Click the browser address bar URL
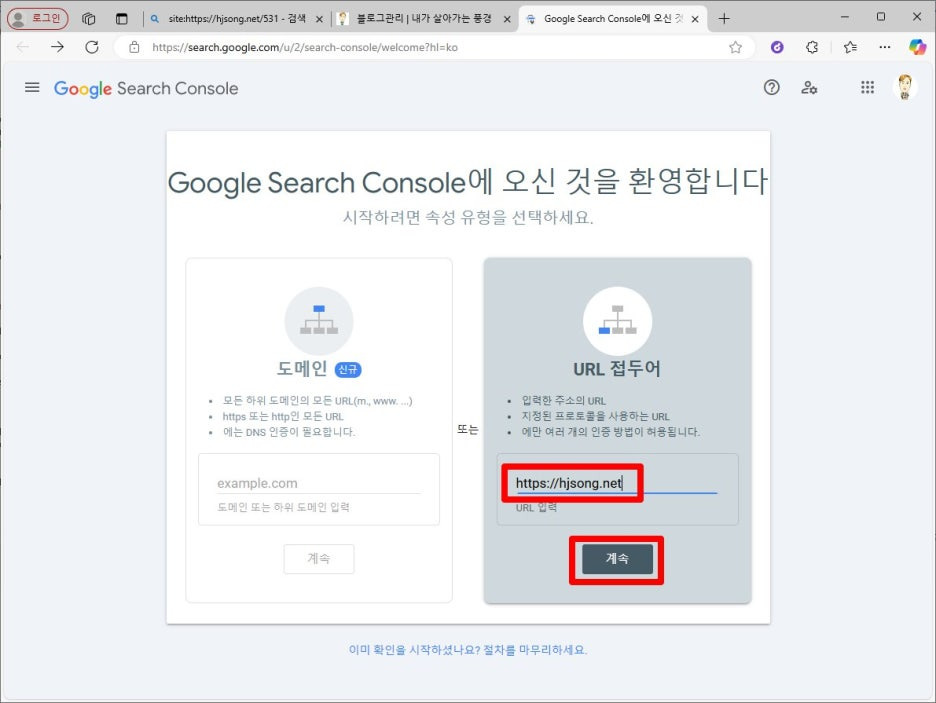 pos(304,47)
